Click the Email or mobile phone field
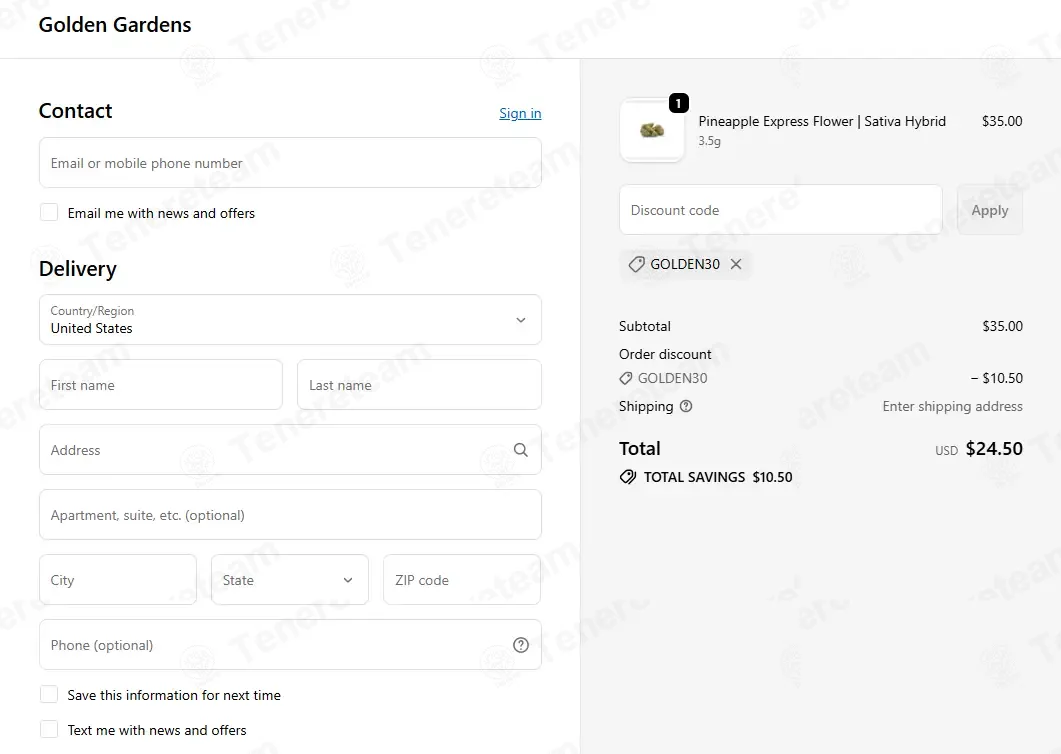This screenshot has width=1061, height=754. tap(290, 162)
